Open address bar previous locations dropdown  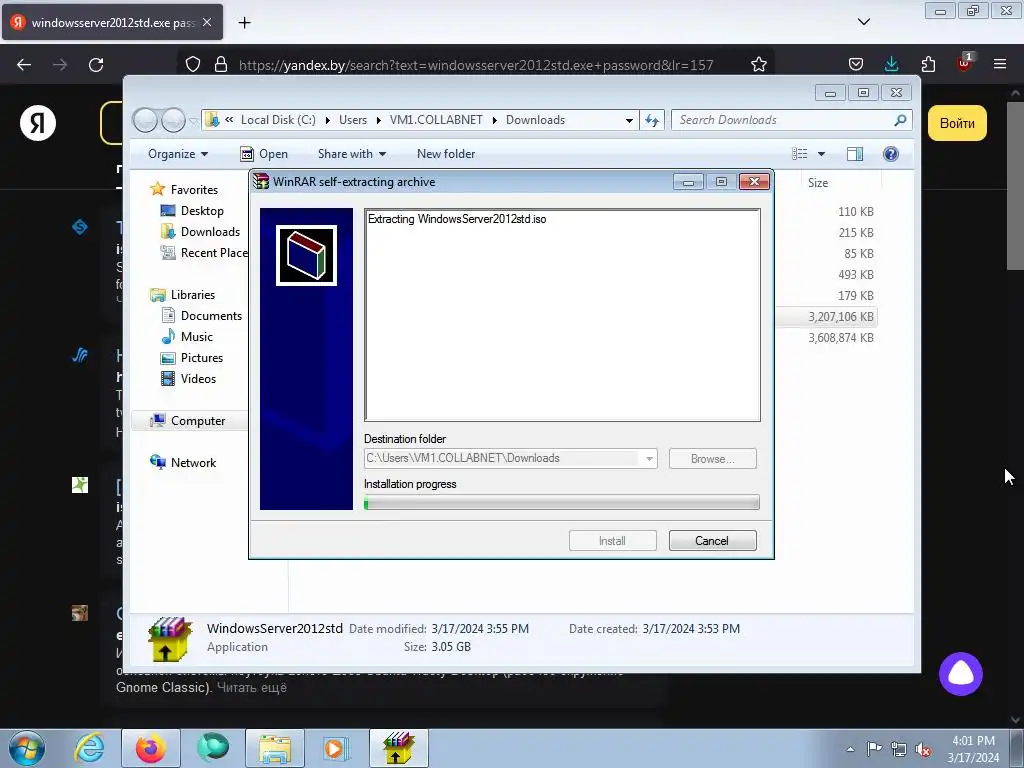pos(629,120)
